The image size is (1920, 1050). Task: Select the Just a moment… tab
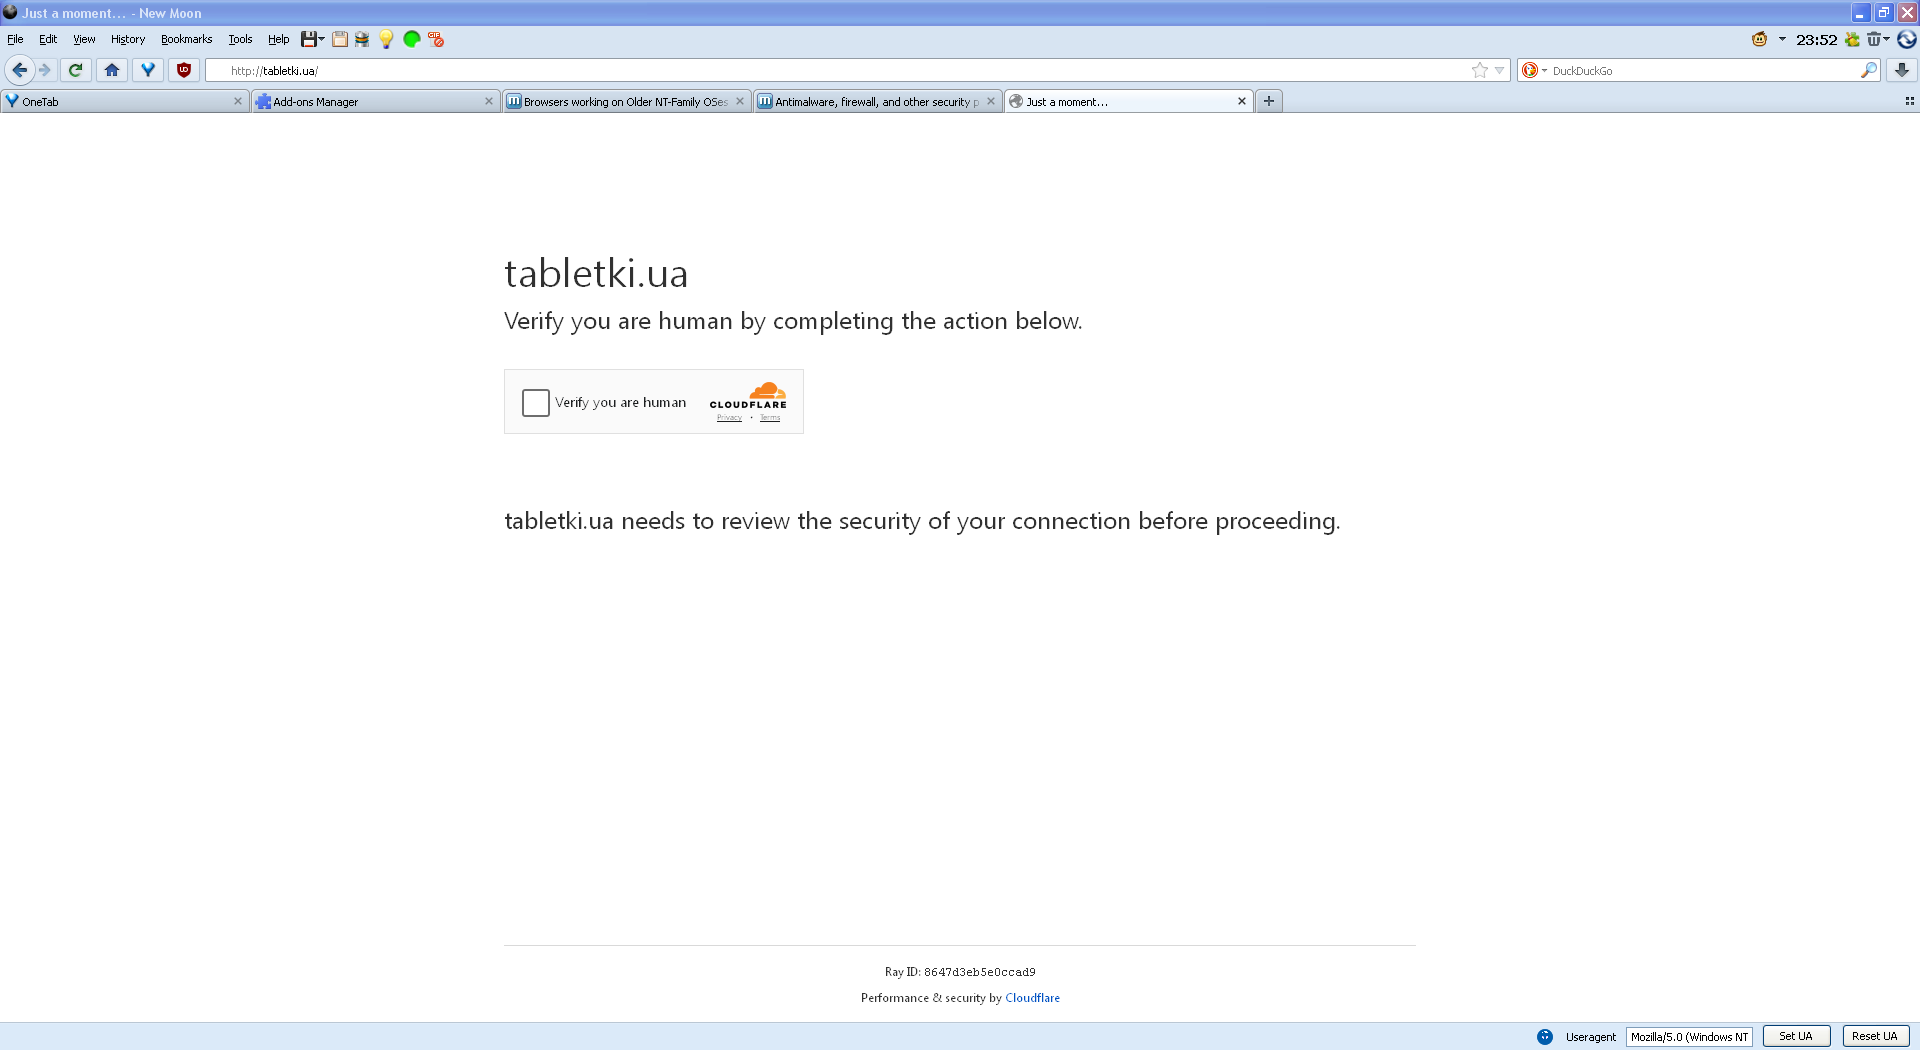click(1129, 101)
